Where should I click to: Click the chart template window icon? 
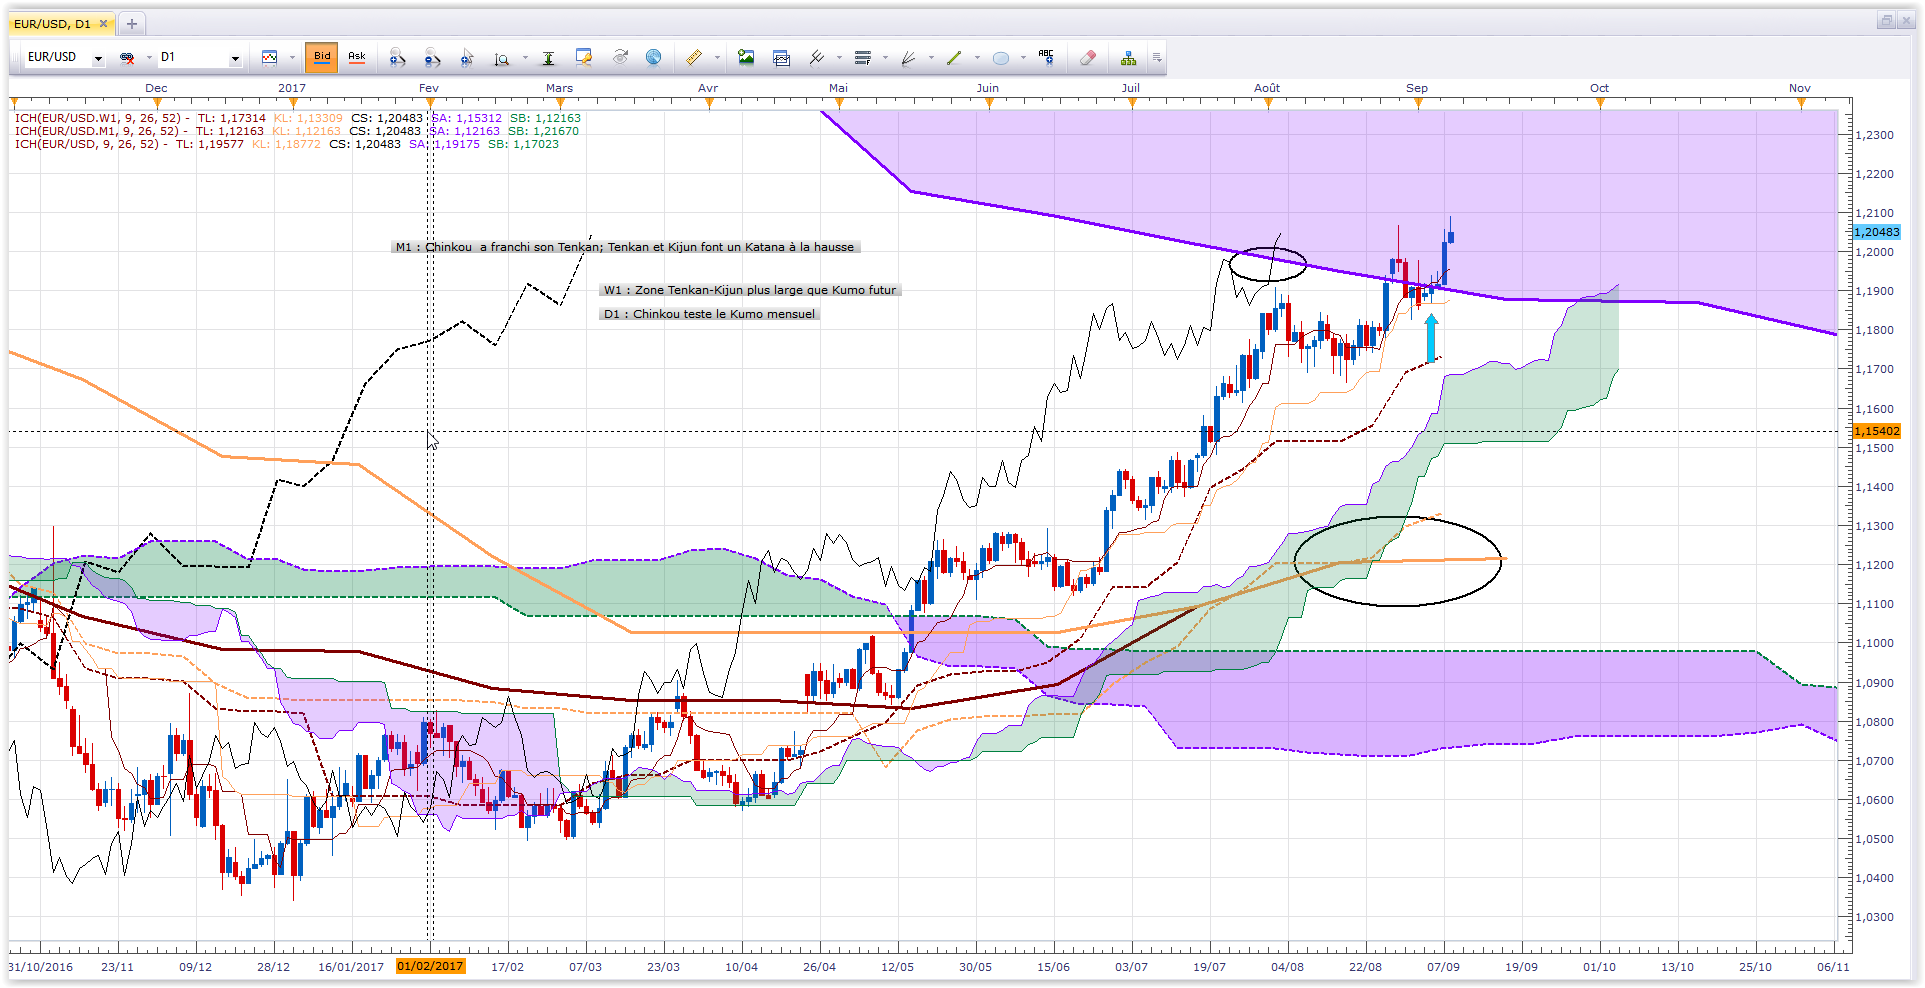click(x=781, y=58)
